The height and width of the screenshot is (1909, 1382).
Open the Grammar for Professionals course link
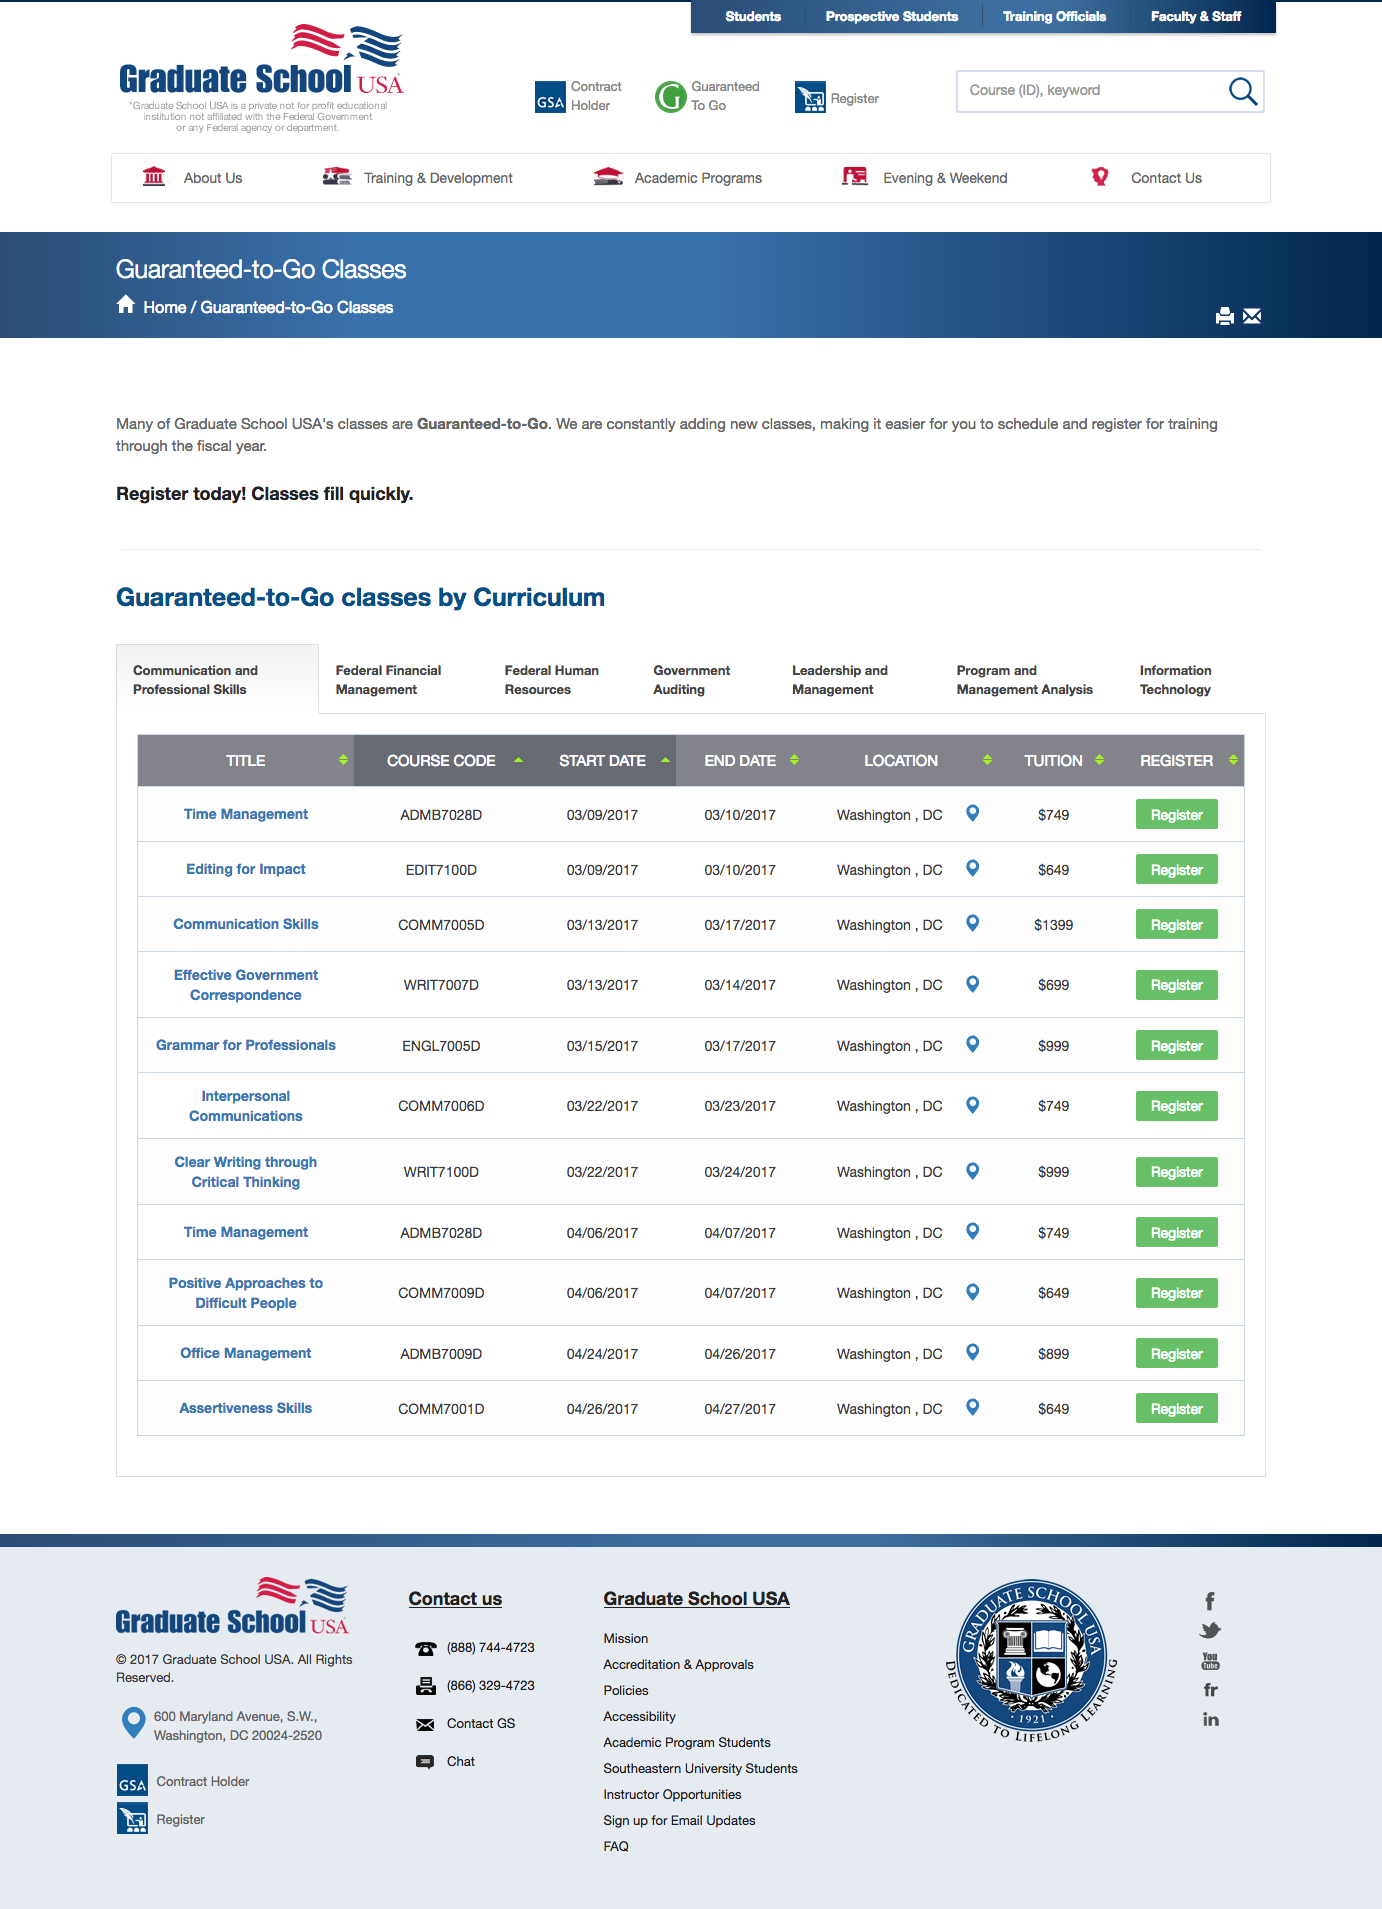pyautogui.click(x=246, y=1045)
